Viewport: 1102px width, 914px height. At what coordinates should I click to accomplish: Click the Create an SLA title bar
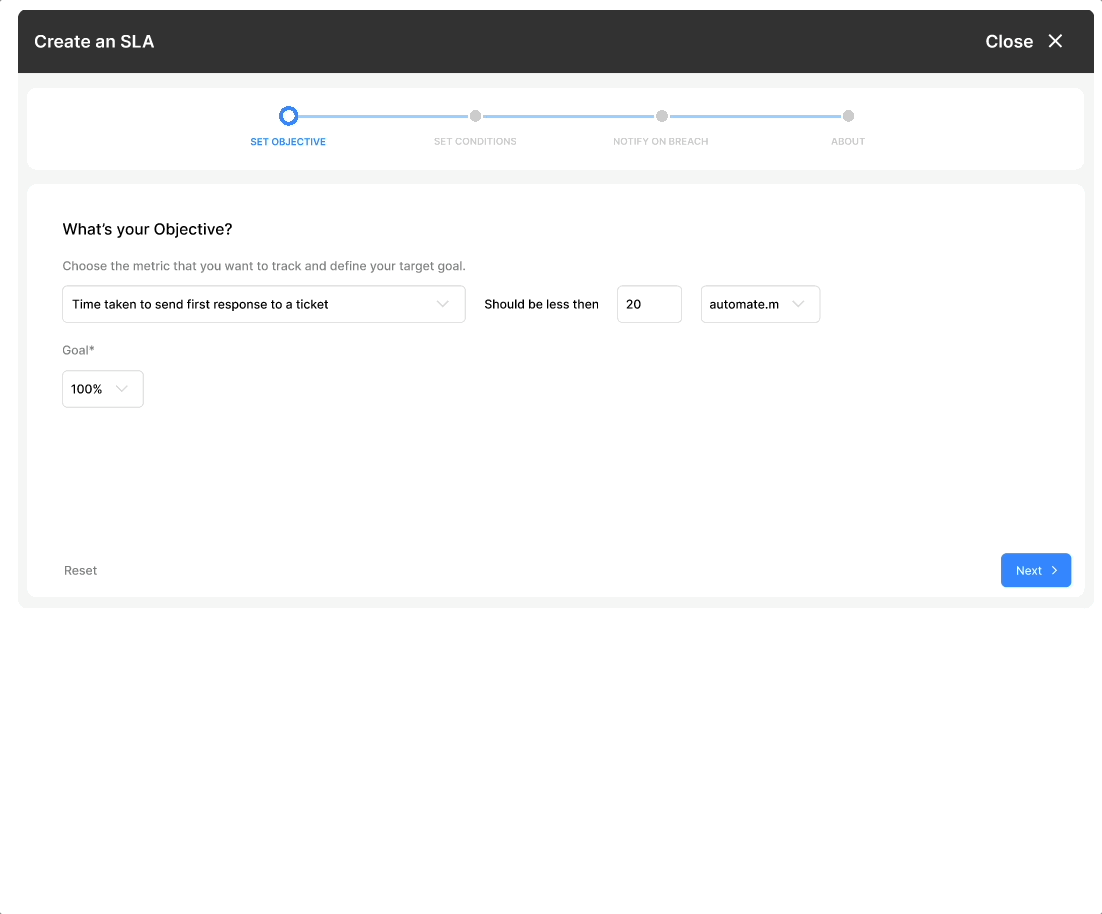[94, 41]
